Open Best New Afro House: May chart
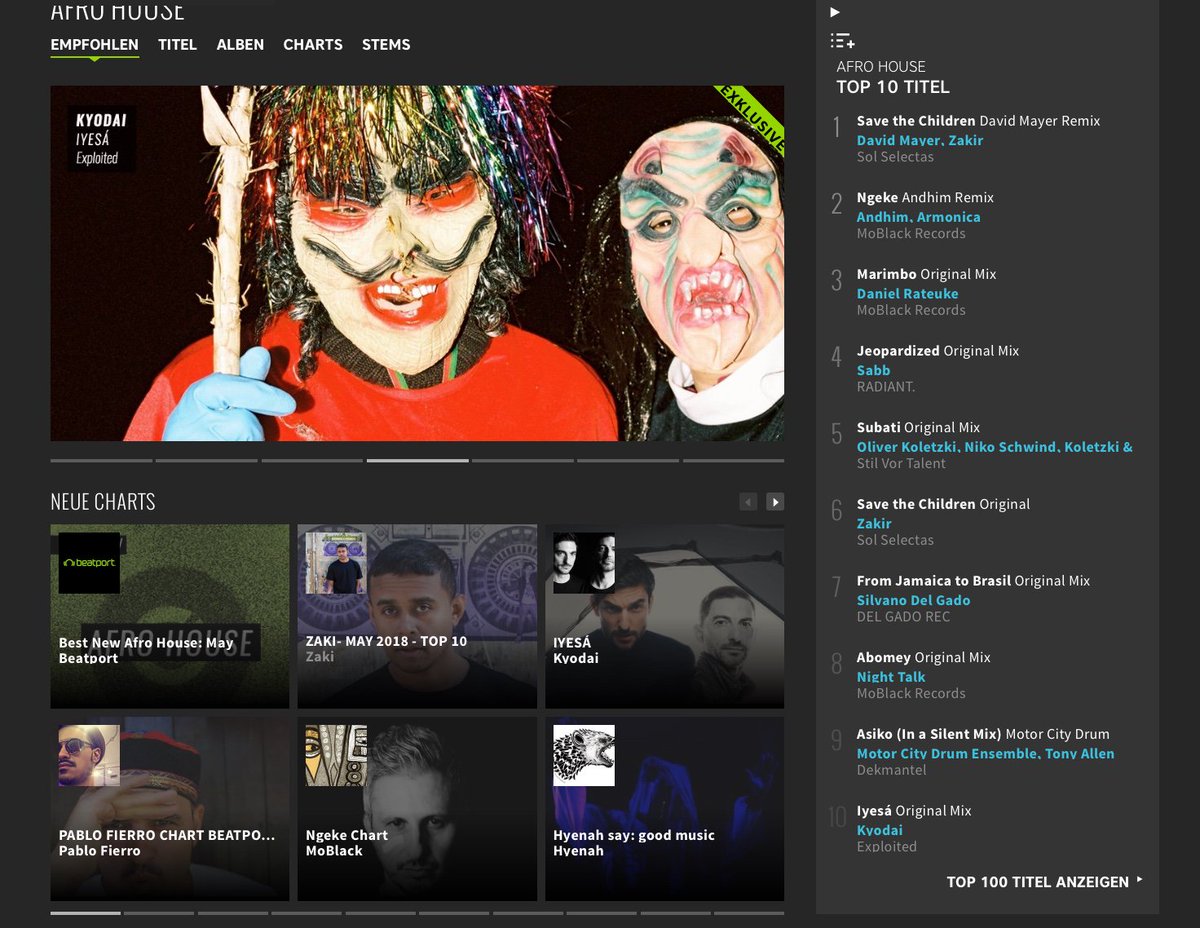 pos(170,616)
